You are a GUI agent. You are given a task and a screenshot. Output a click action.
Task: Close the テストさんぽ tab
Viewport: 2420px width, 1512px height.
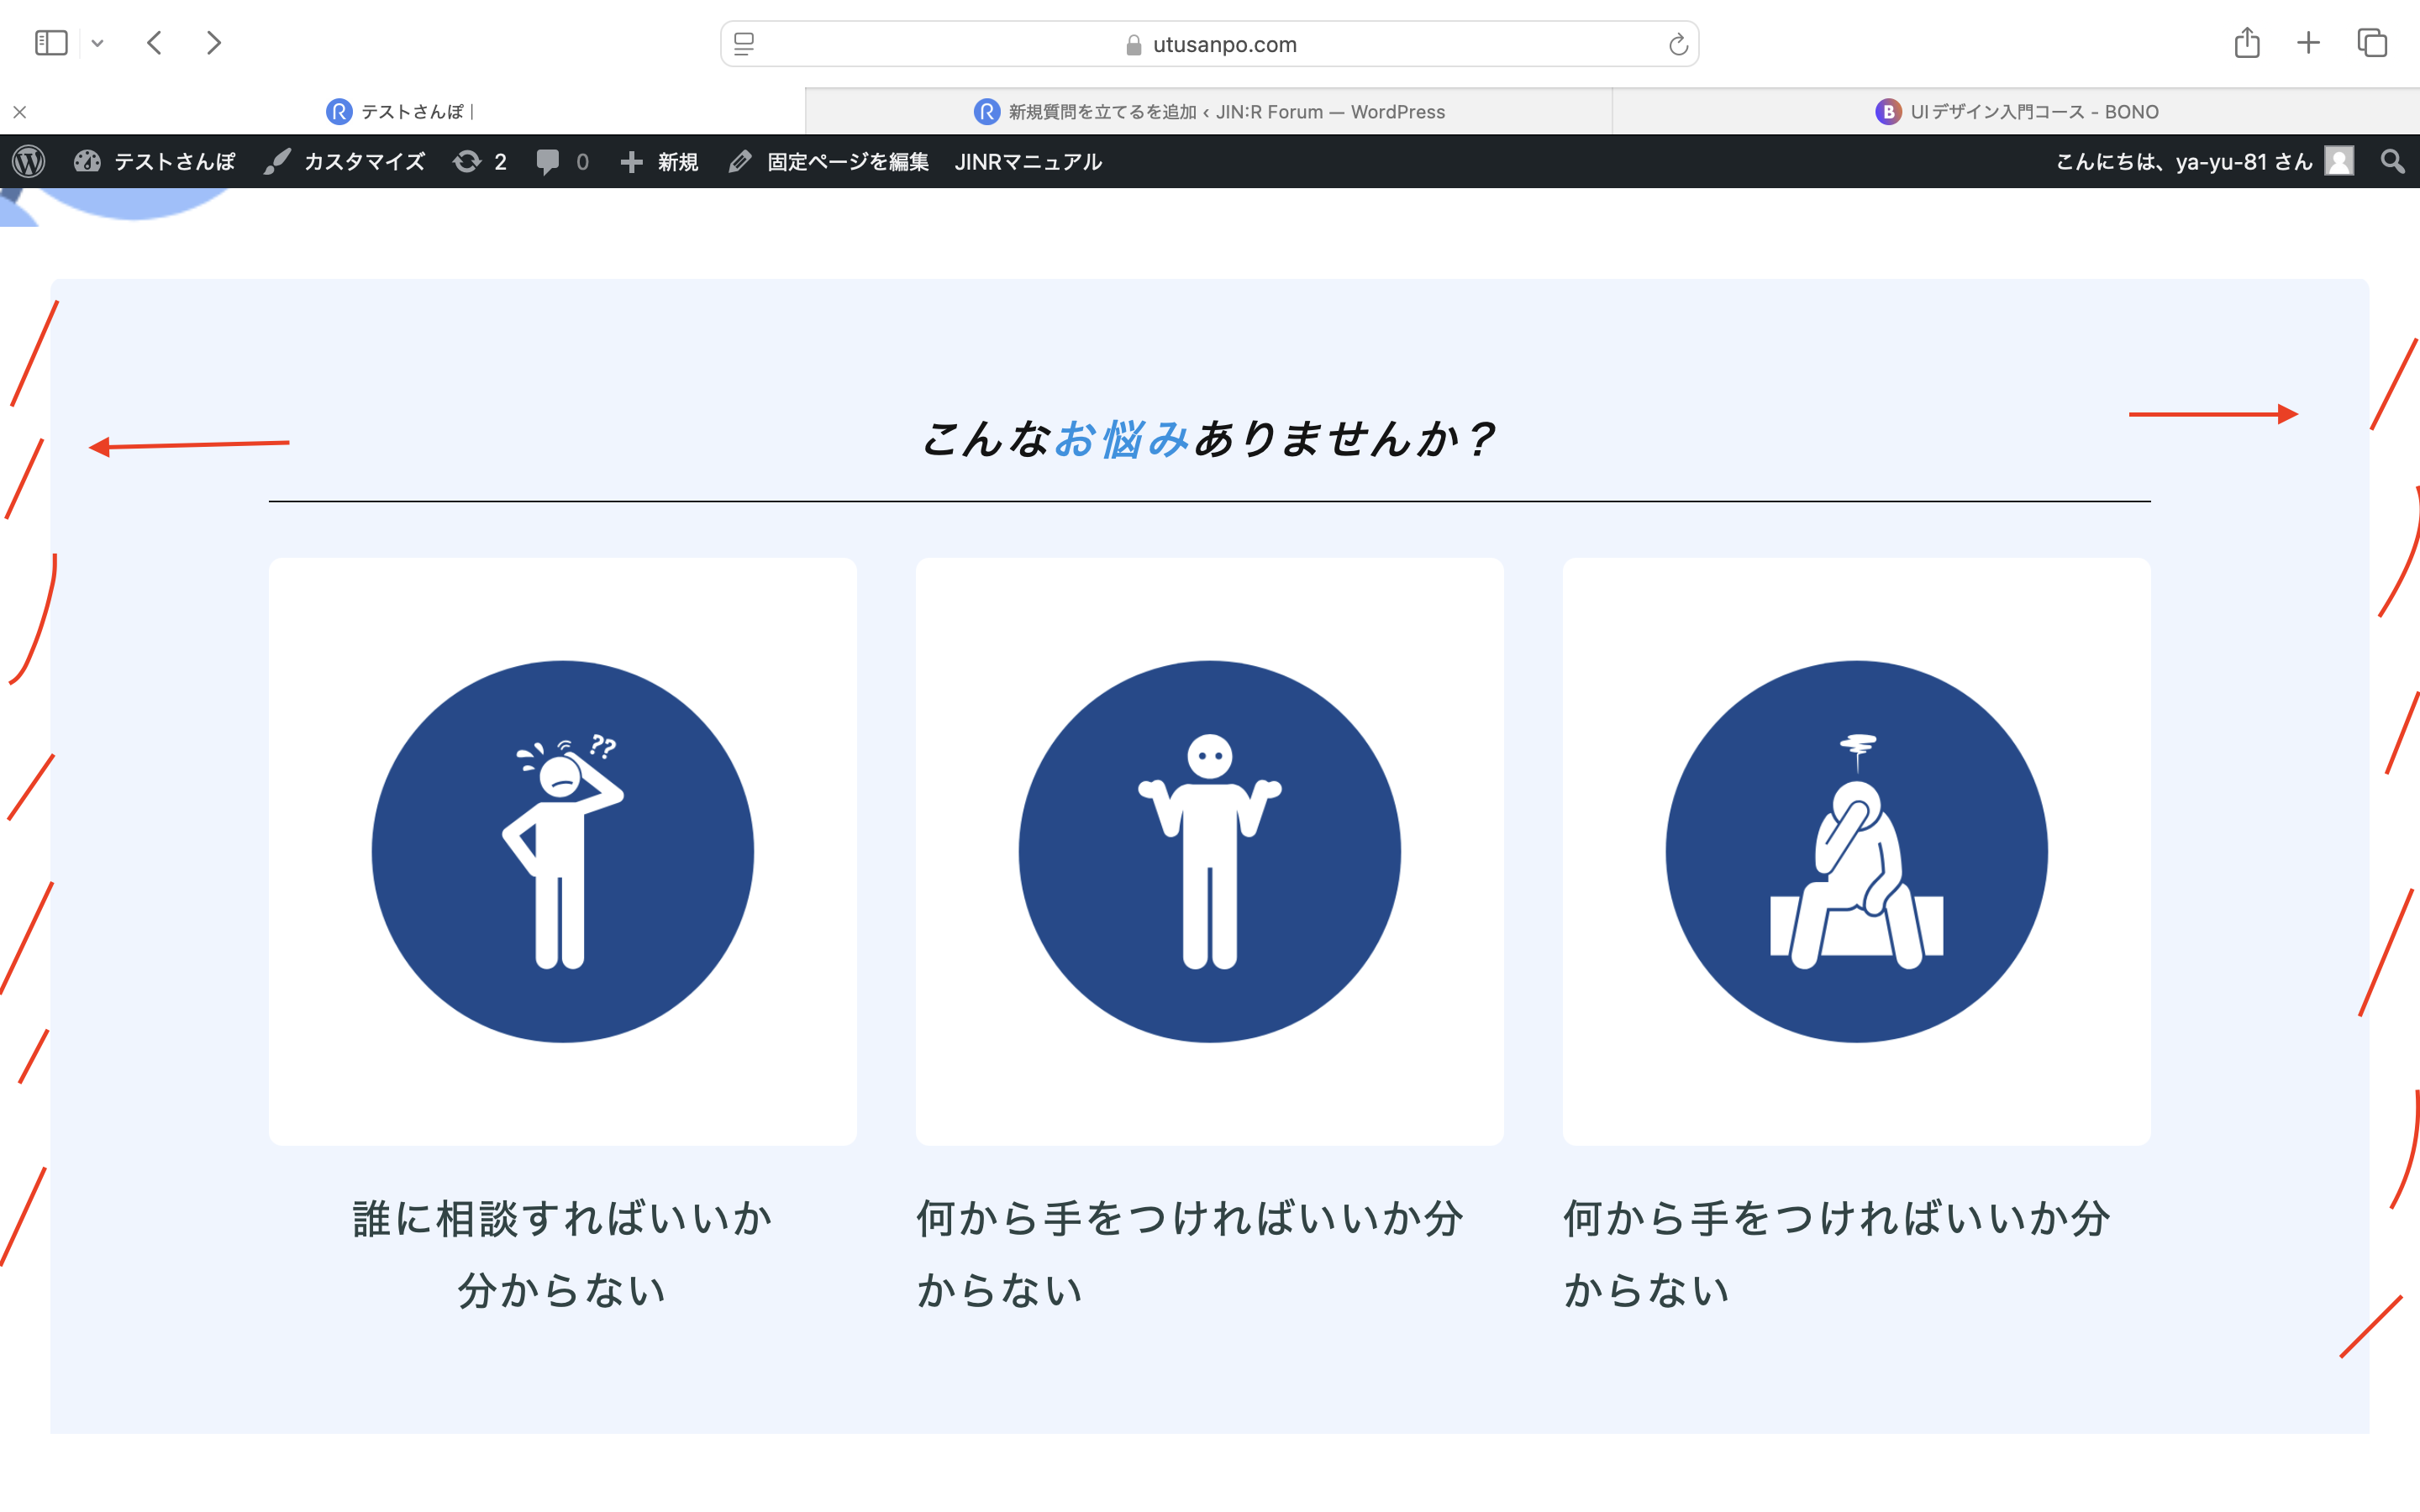pos(20,112)
